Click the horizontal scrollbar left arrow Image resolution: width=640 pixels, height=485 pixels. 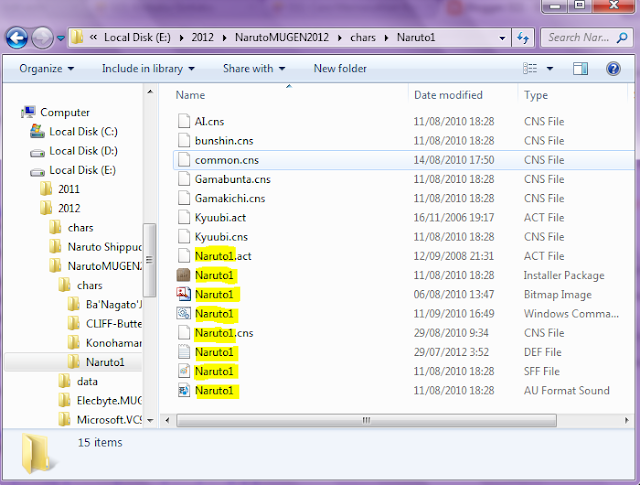(167, 420)
